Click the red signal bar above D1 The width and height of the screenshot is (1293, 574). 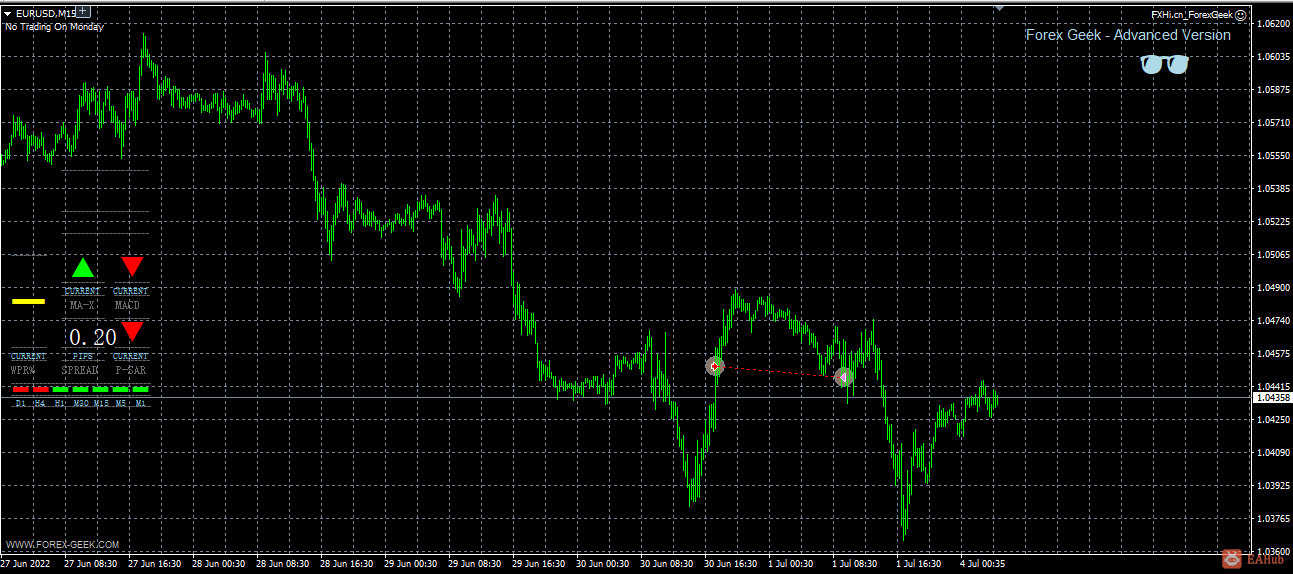click(20, 388)
